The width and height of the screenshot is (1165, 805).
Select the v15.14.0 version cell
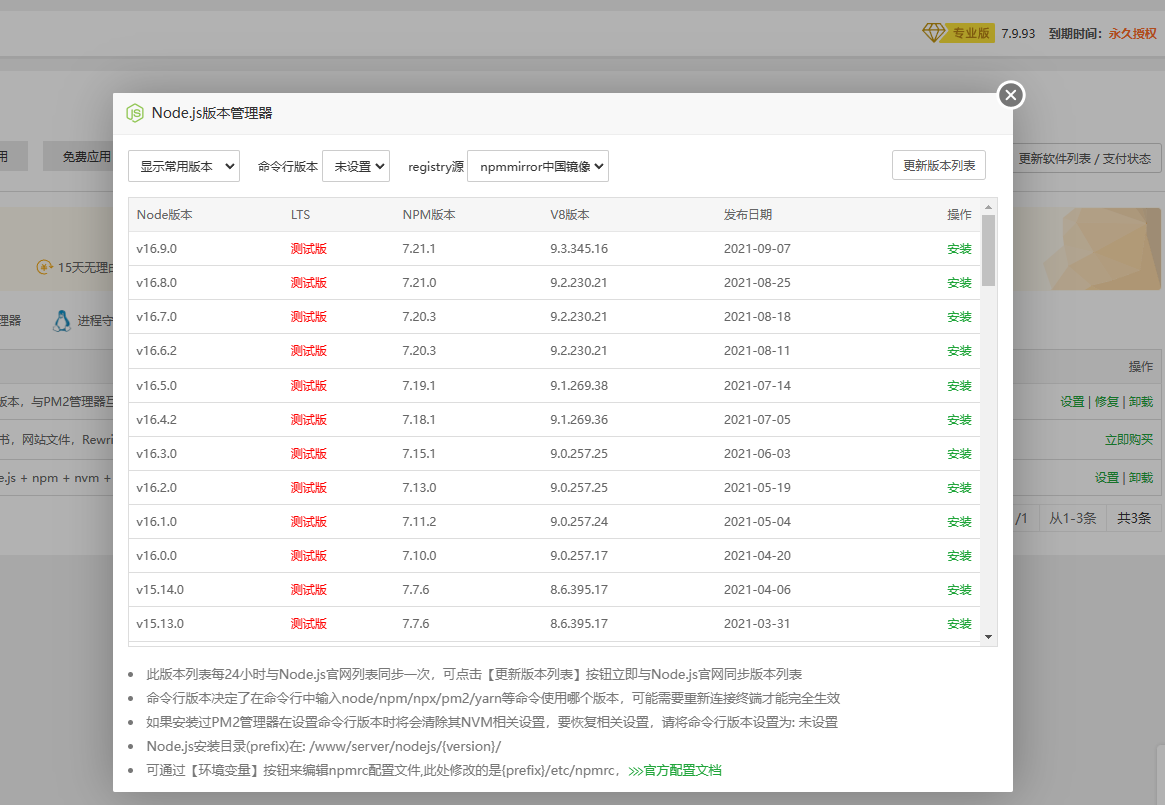point(160,589)
